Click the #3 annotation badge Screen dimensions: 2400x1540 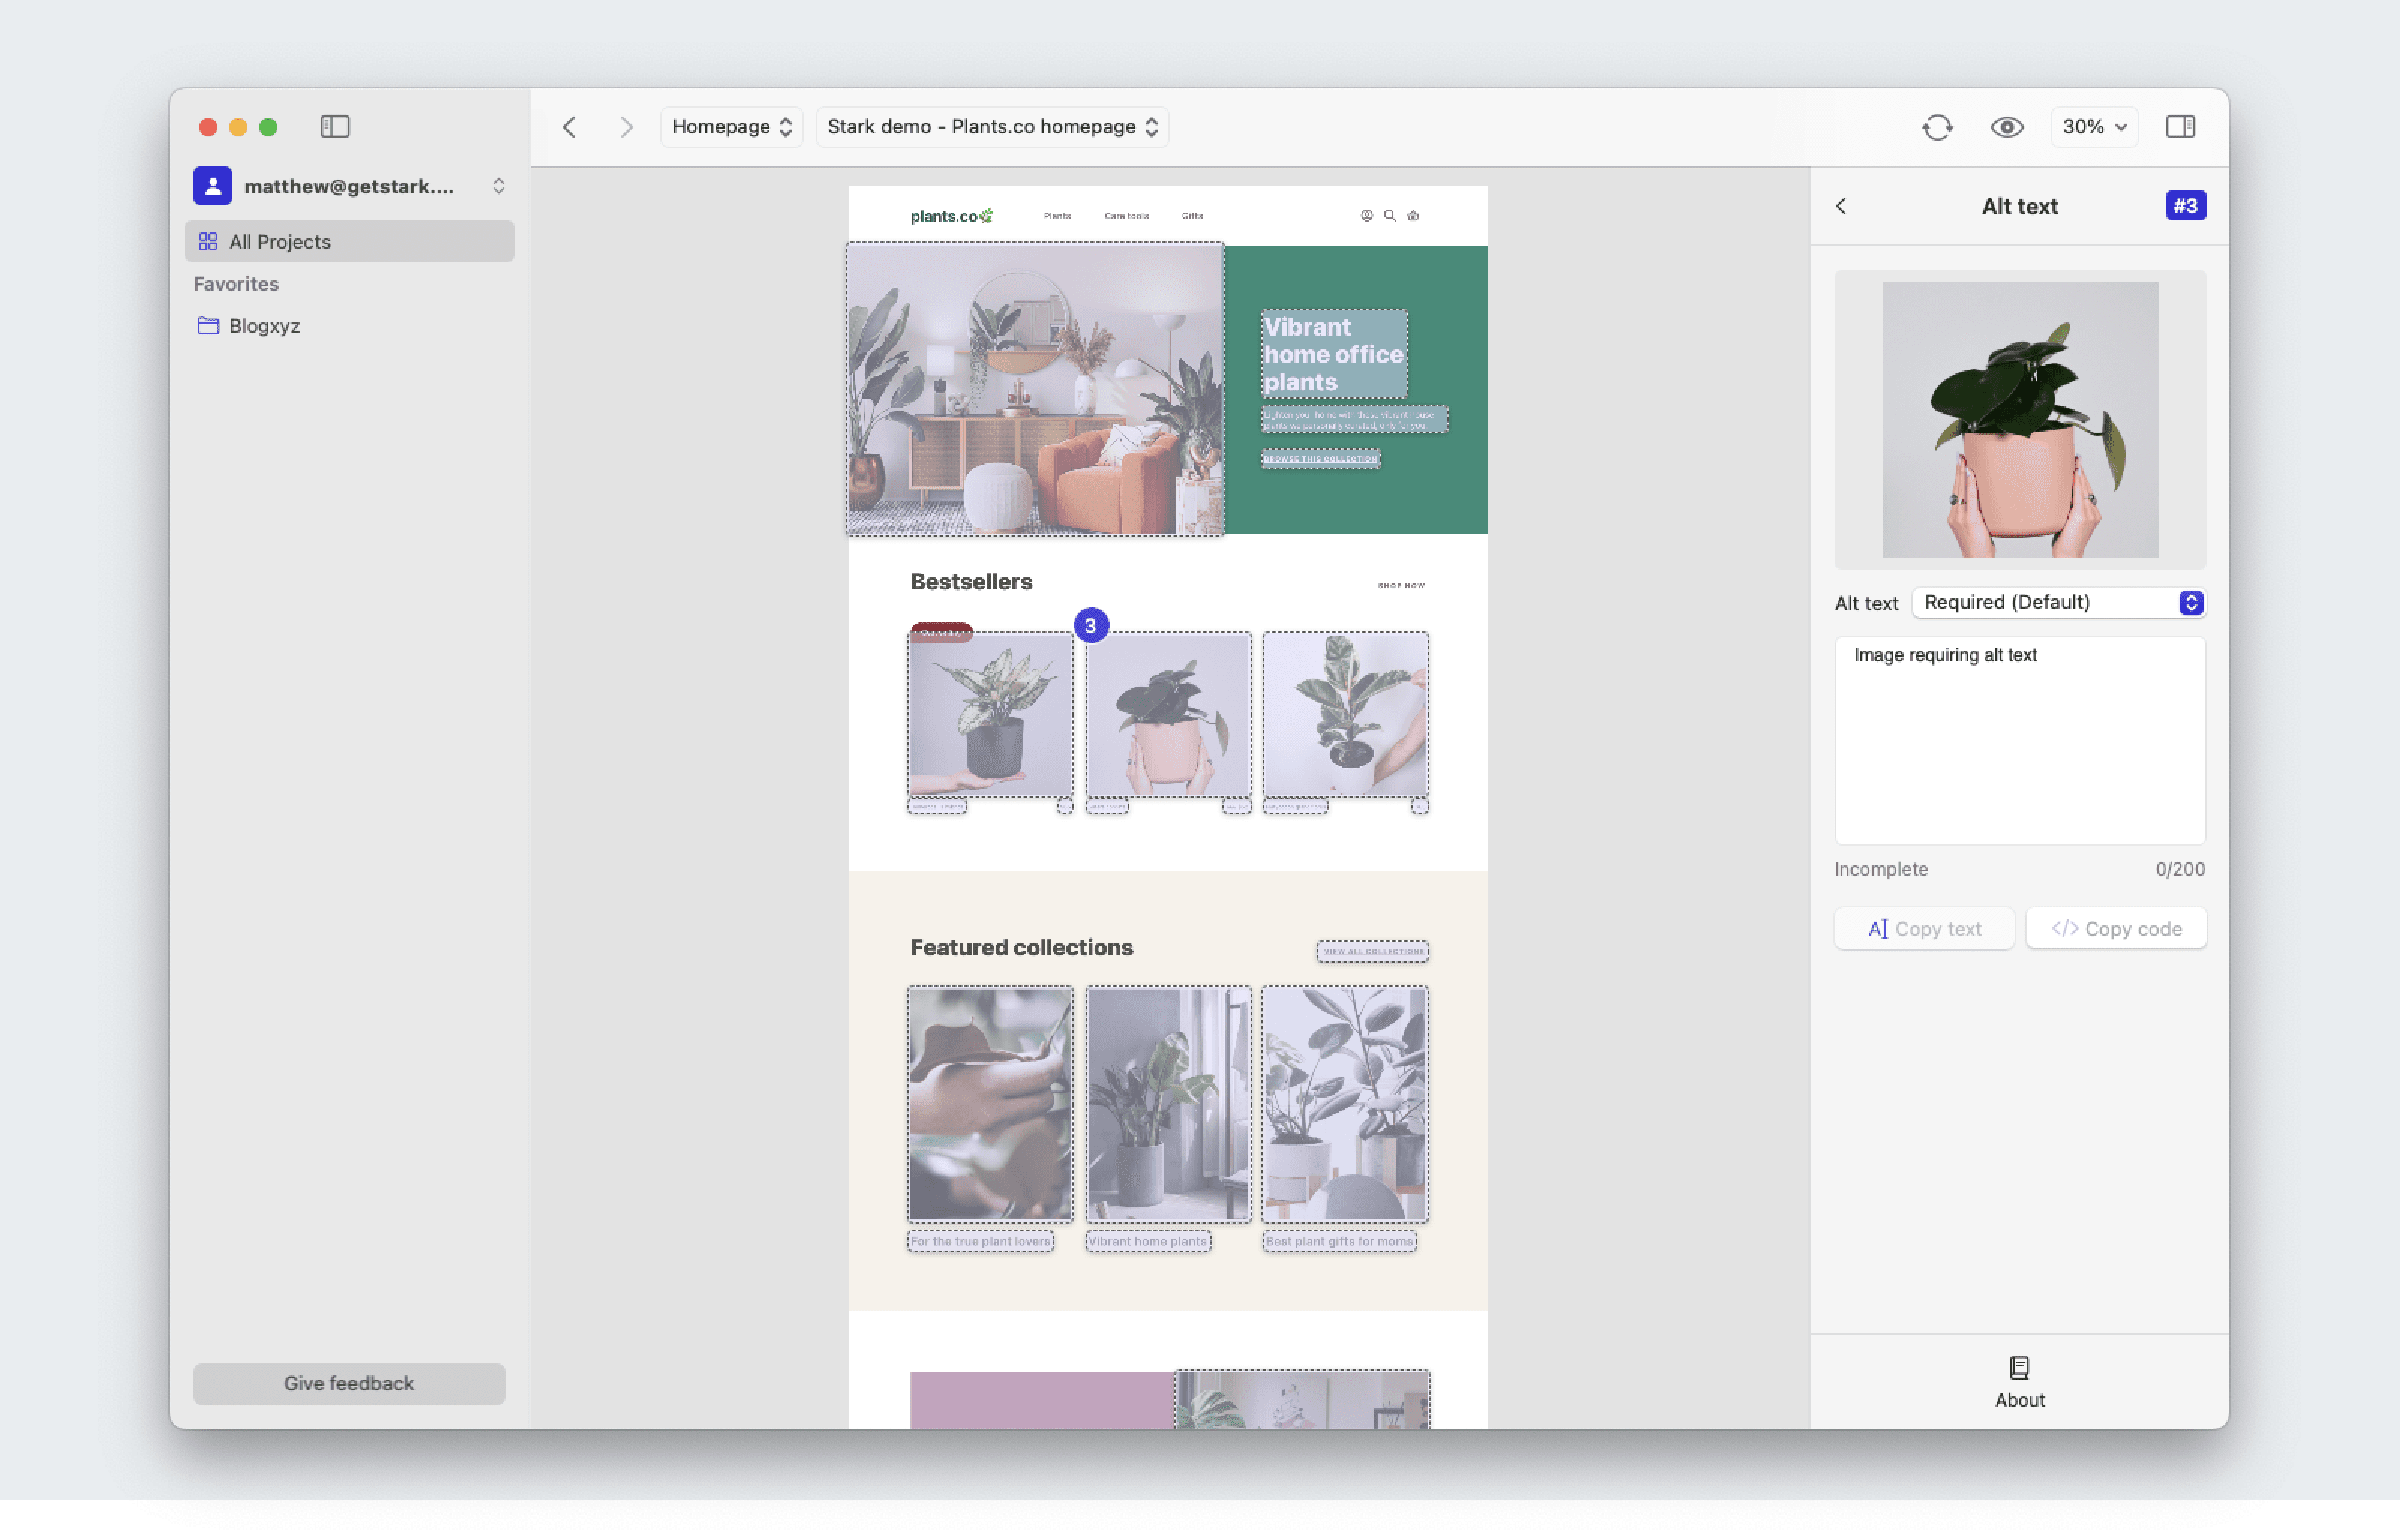(x=2185, y=206)
